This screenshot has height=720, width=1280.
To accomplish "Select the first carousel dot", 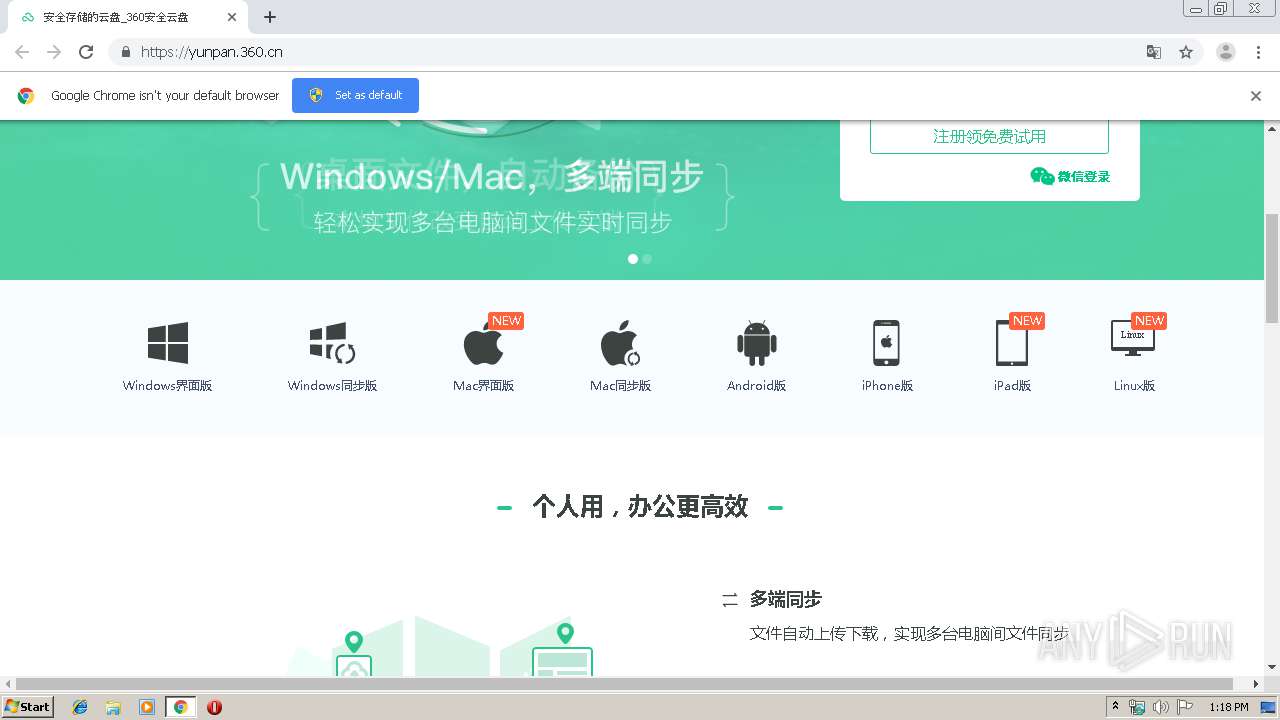I will coord(632,259).
